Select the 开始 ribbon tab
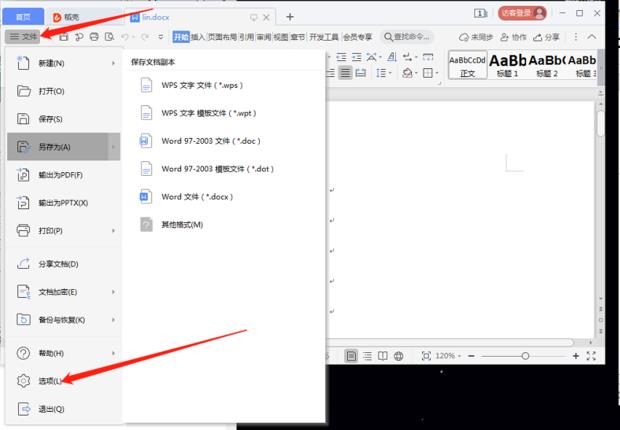Screen dimensions: 620x430 pyautogui.click(x=181, y=37)
